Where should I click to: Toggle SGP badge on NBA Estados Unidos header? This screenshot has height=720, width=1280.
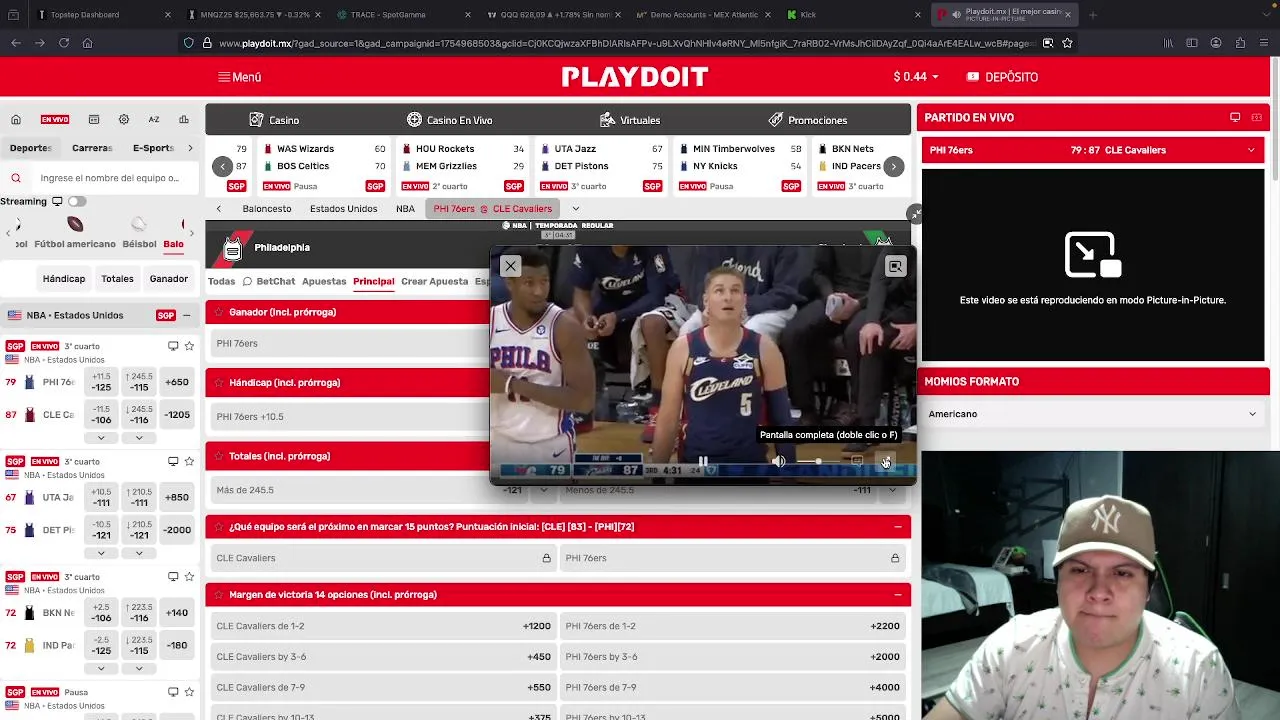(166, 315)
